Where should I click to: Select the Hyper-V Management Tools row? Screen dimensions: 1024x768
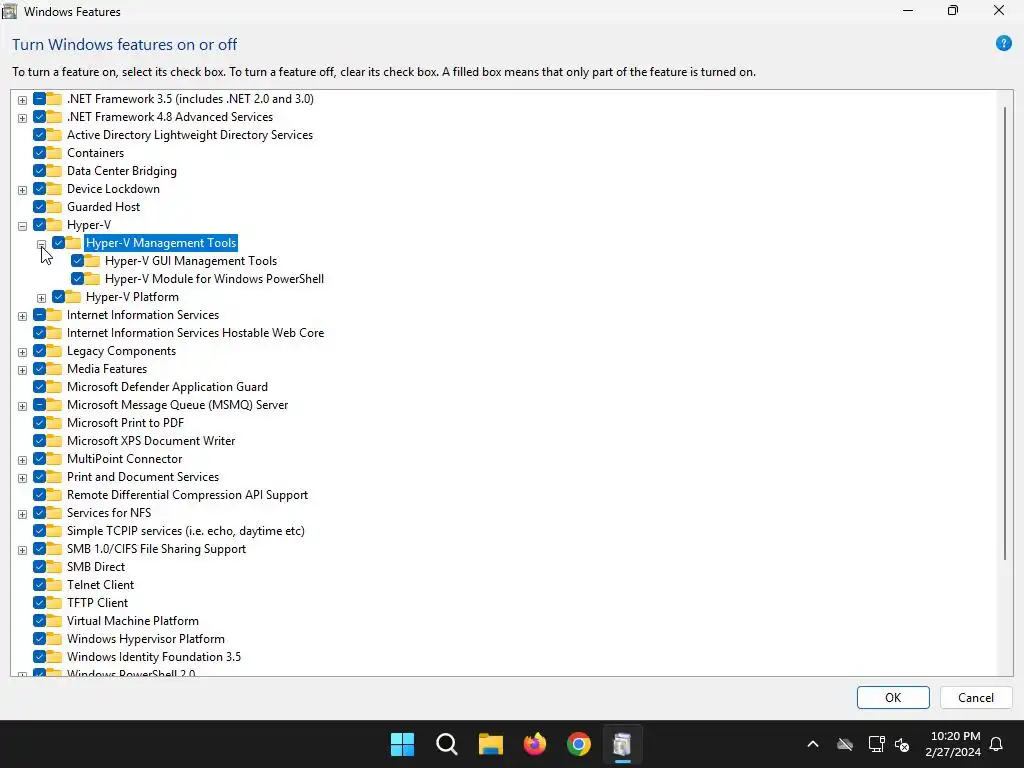pos(161,243)
